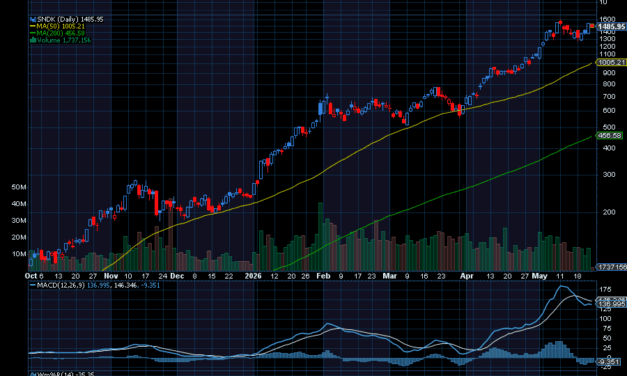Select the SNDK (Daily) 1485.95 legend text
The height and width of the screenshot is (376, 627).
(70, 19)
